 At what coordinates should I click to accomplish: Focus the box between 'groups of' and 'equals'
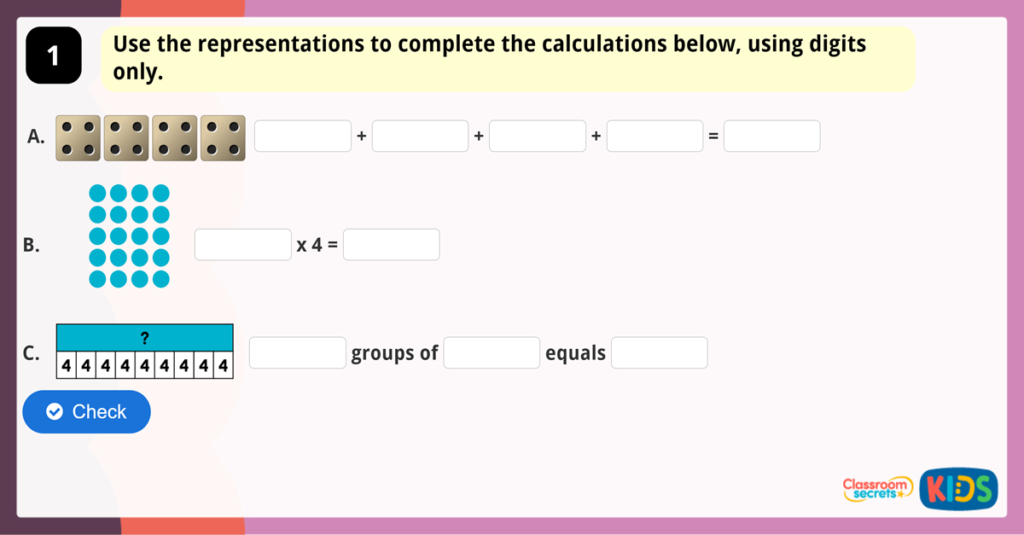coord(492,353)
